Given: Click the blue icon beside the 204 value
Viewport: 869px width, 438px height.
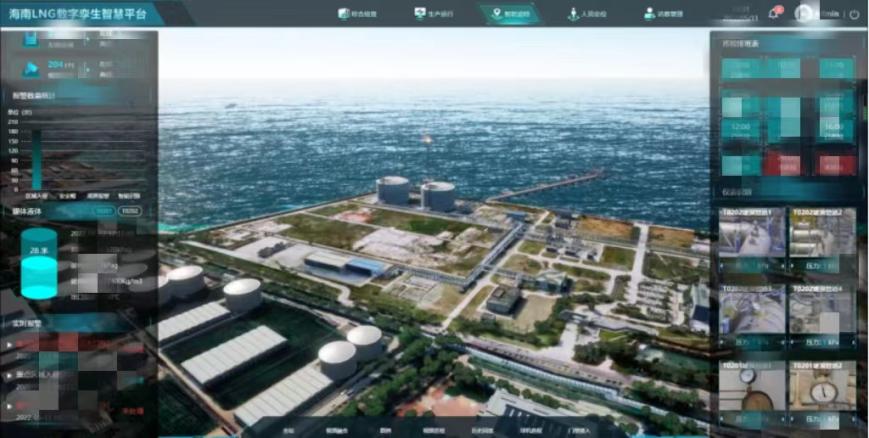Looking at the screenshot, I should (x=31, y=69).
